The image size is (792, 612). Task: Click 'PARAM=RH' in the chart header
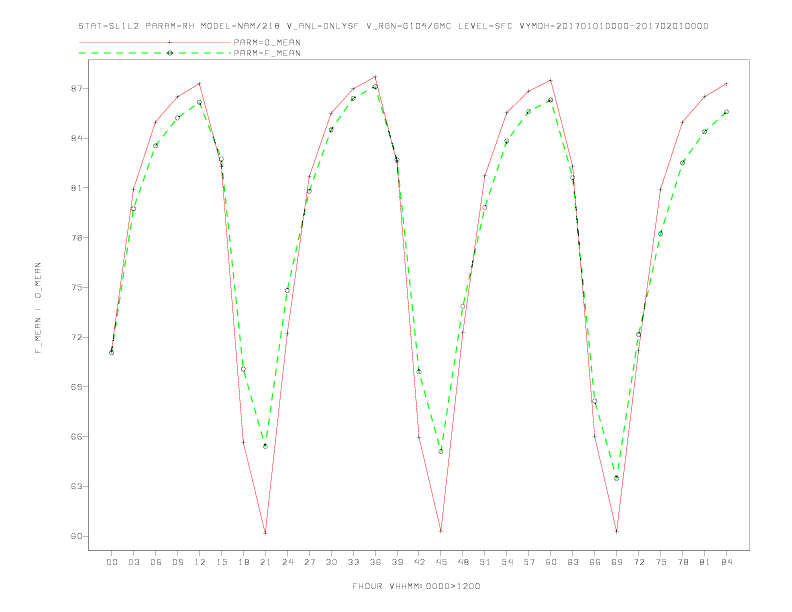[170, 26]
